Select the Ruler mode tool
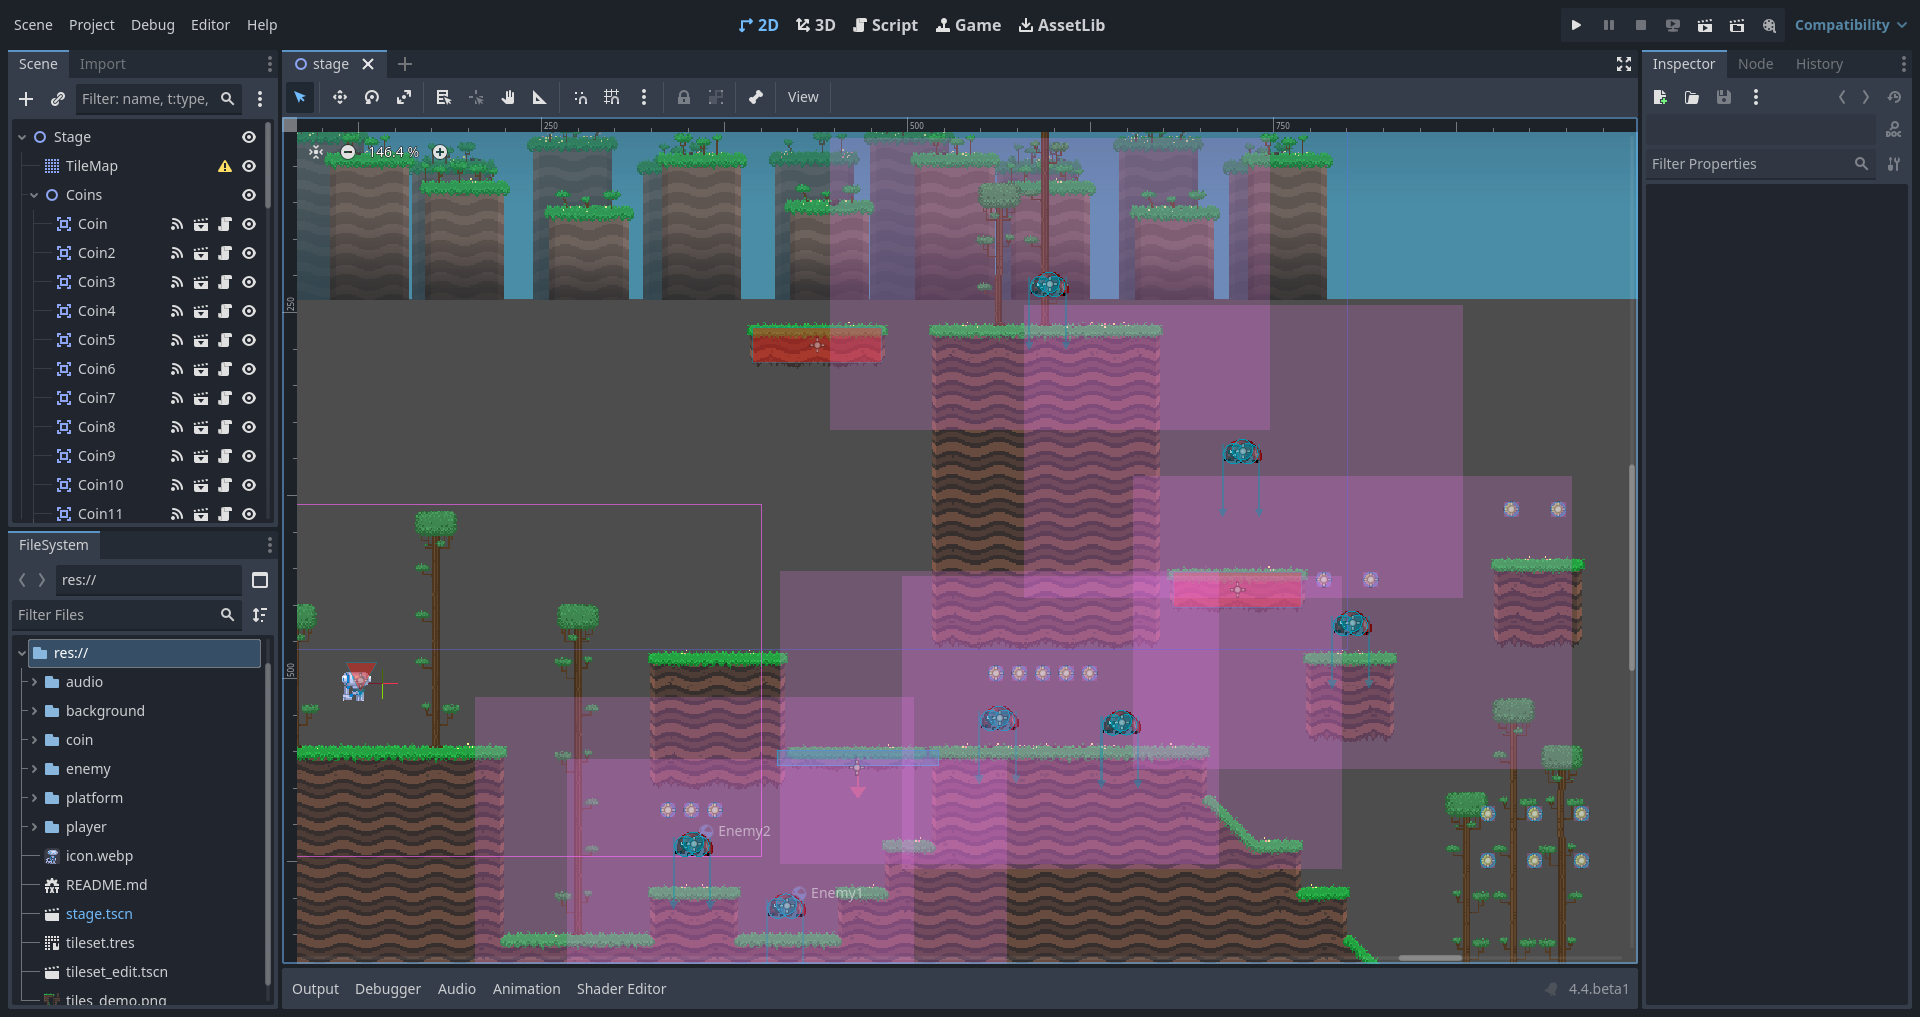Image resolution: width=1920 pixels, height=1017 pixels. [540, 97]
